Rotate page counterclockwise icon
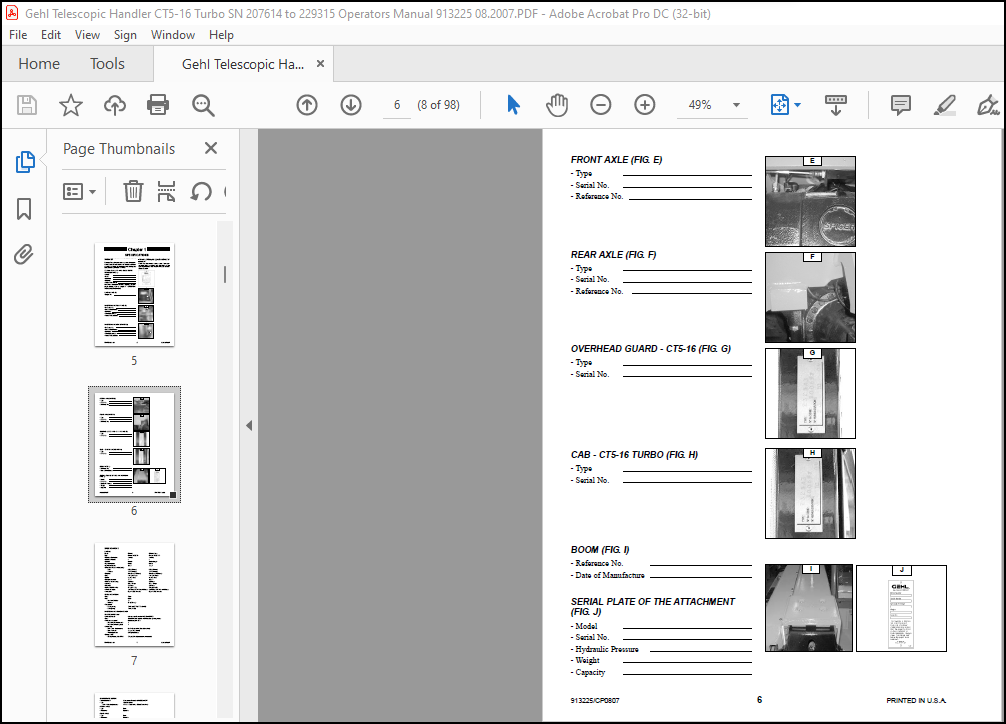1006x724 pixels. tap(201, 191)
